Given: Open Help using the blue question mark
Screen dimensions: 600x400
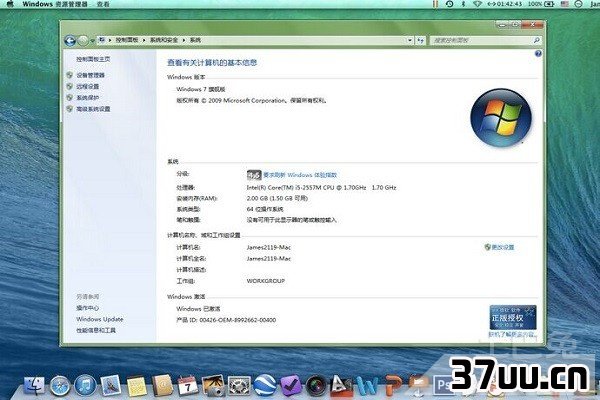Looking at the screenshot, I should click(x=538, y=54).
